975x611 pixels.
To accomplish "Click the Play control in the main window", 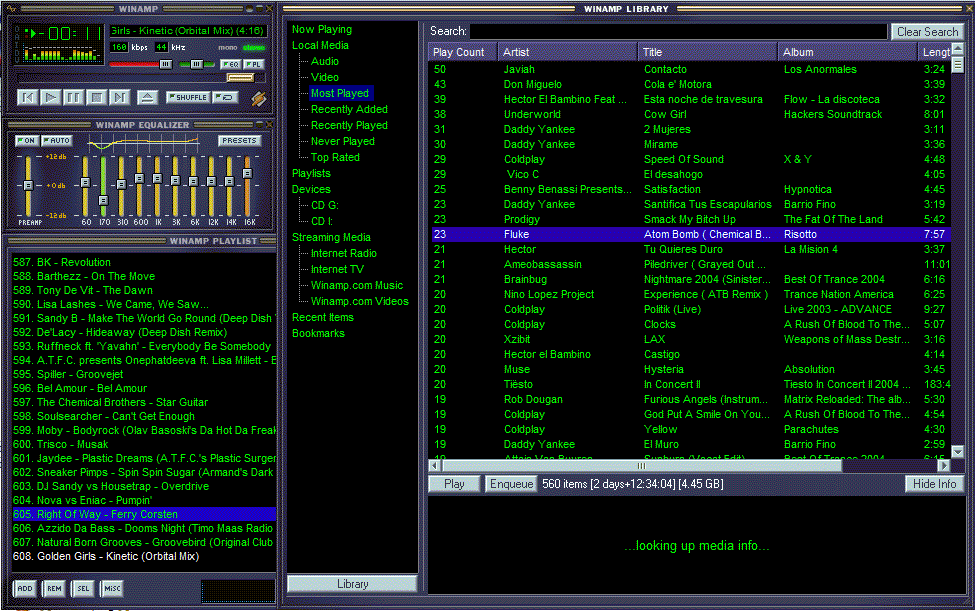I will click(x=49, y=97).
